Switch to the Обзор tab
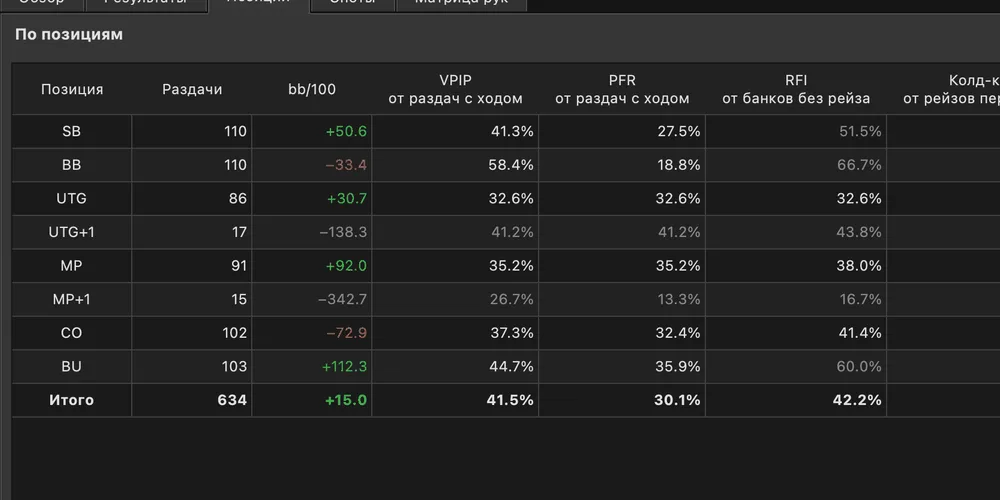The width and height of the screenshot is (1000, 500). [43, 4]
